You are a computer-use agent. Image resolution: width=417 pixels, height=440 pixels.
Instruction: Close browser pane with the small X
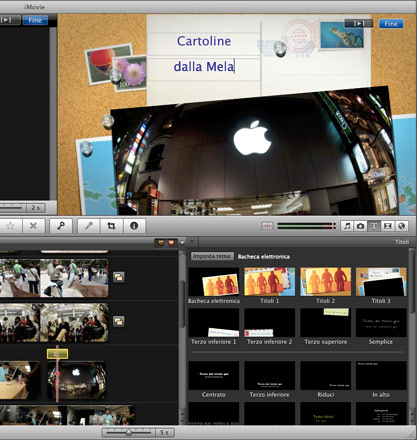[x=192, y=242]
